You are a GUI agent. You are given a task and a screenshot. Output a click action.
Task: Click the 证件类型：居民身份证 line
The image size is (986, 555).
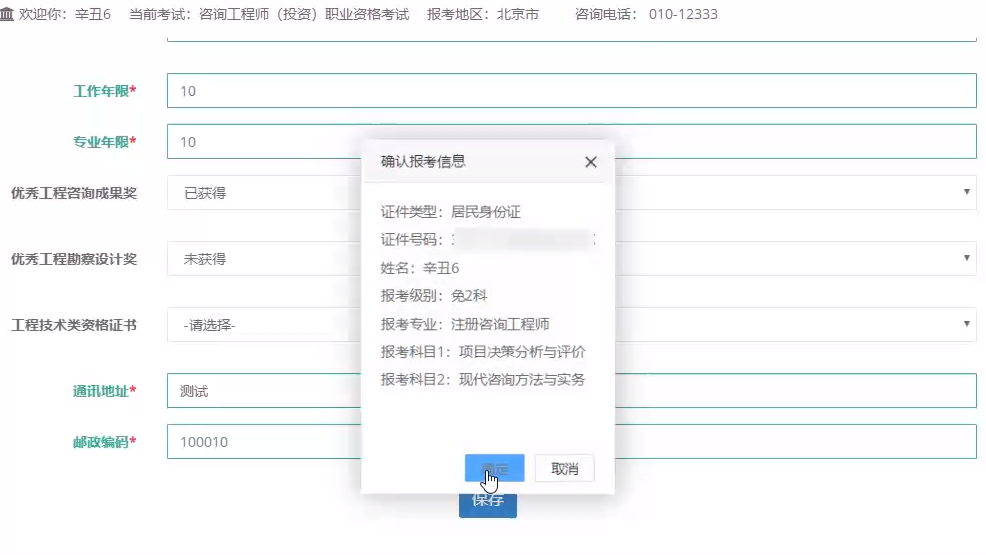[x=450, y=212]
